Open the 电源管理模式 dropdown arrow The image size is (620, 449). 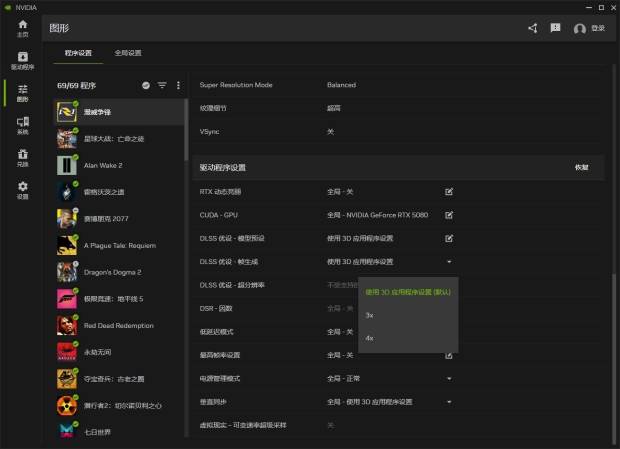[x=449, y=379]
